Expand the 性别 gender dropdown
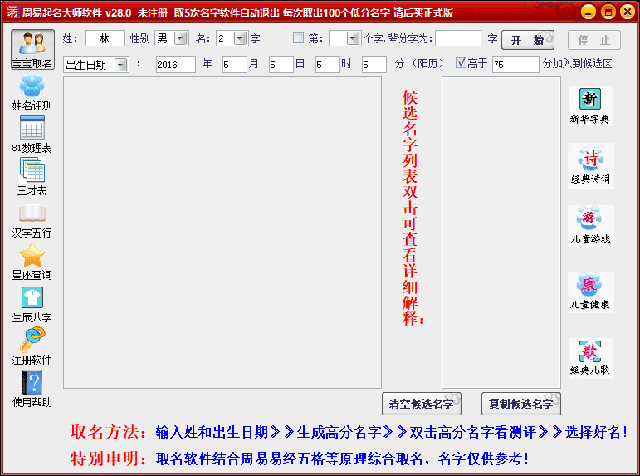640x476 pixels. coord(181,38)
